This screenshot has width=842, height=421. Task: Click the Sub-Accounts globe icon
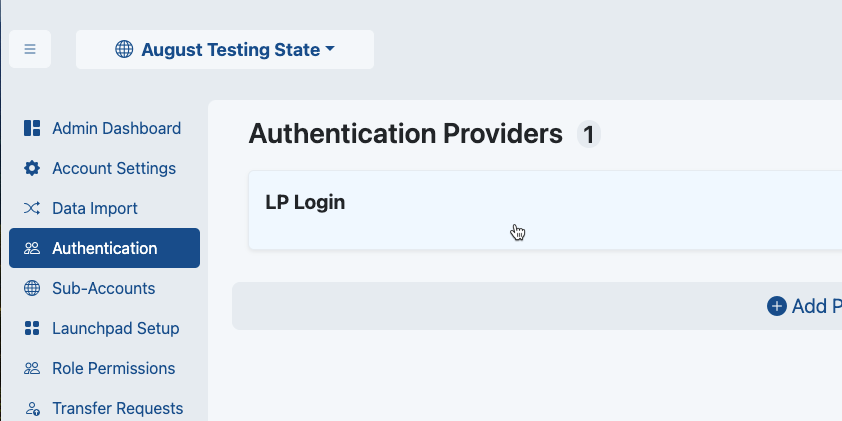pos(32,288)
